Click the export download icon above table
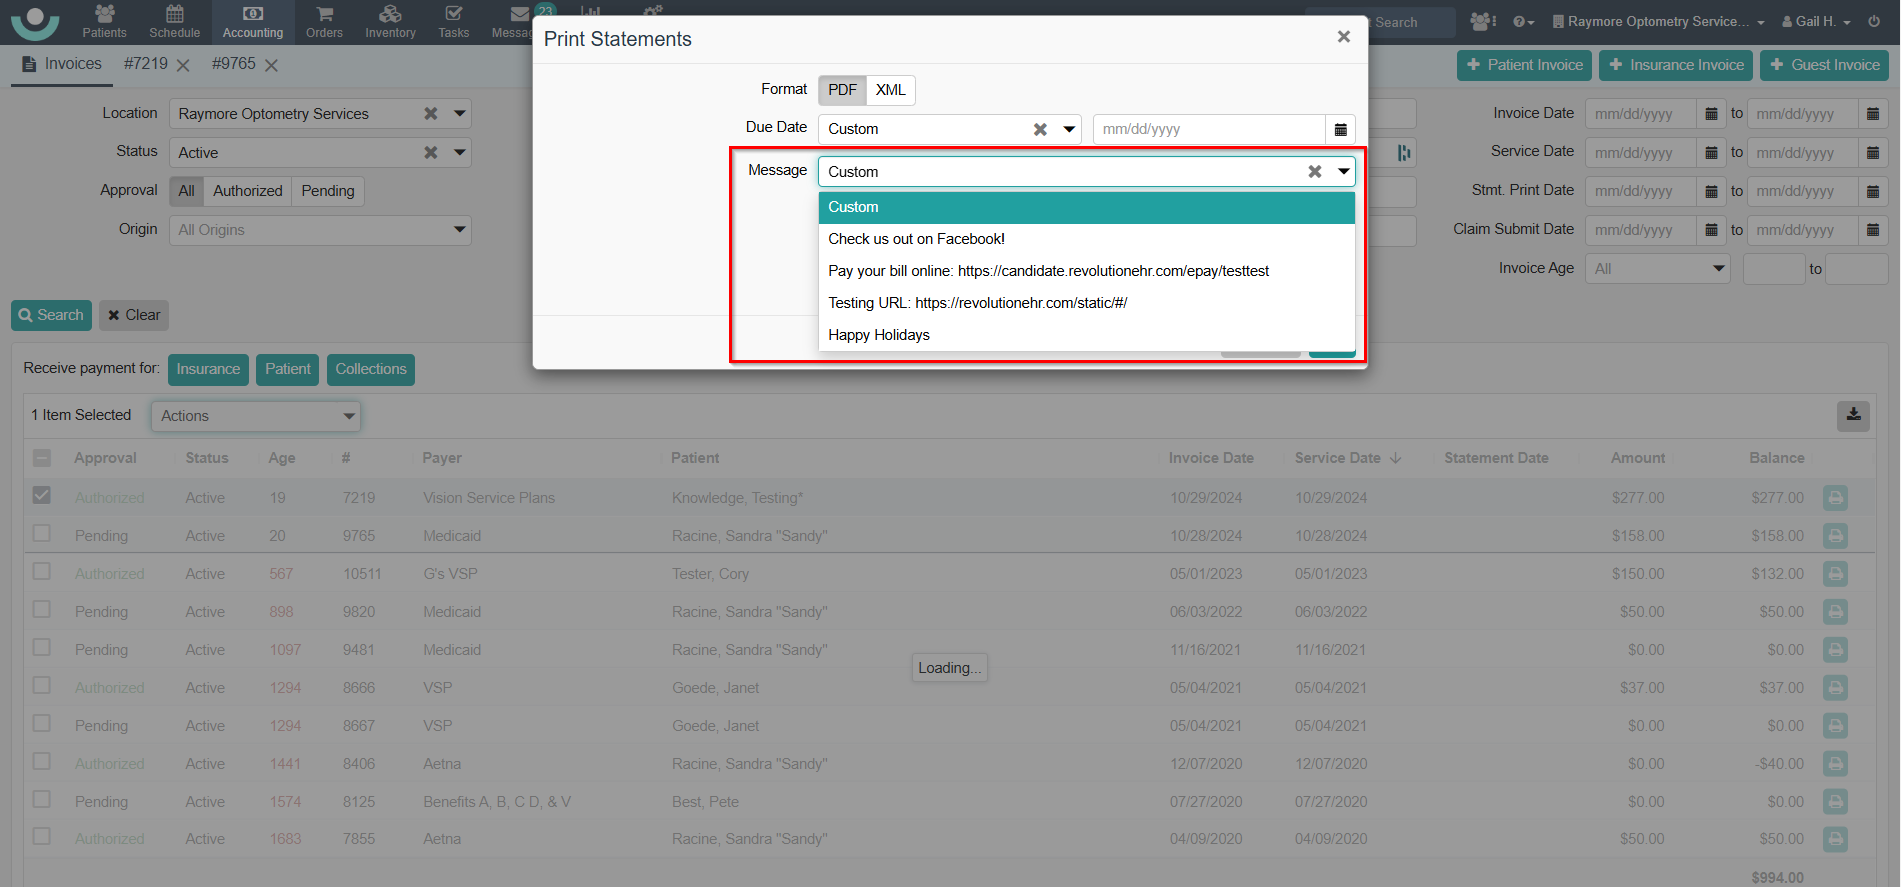Image resolution: width=1901 pixels, height=887 pixels. click(x=1852, y=415)
